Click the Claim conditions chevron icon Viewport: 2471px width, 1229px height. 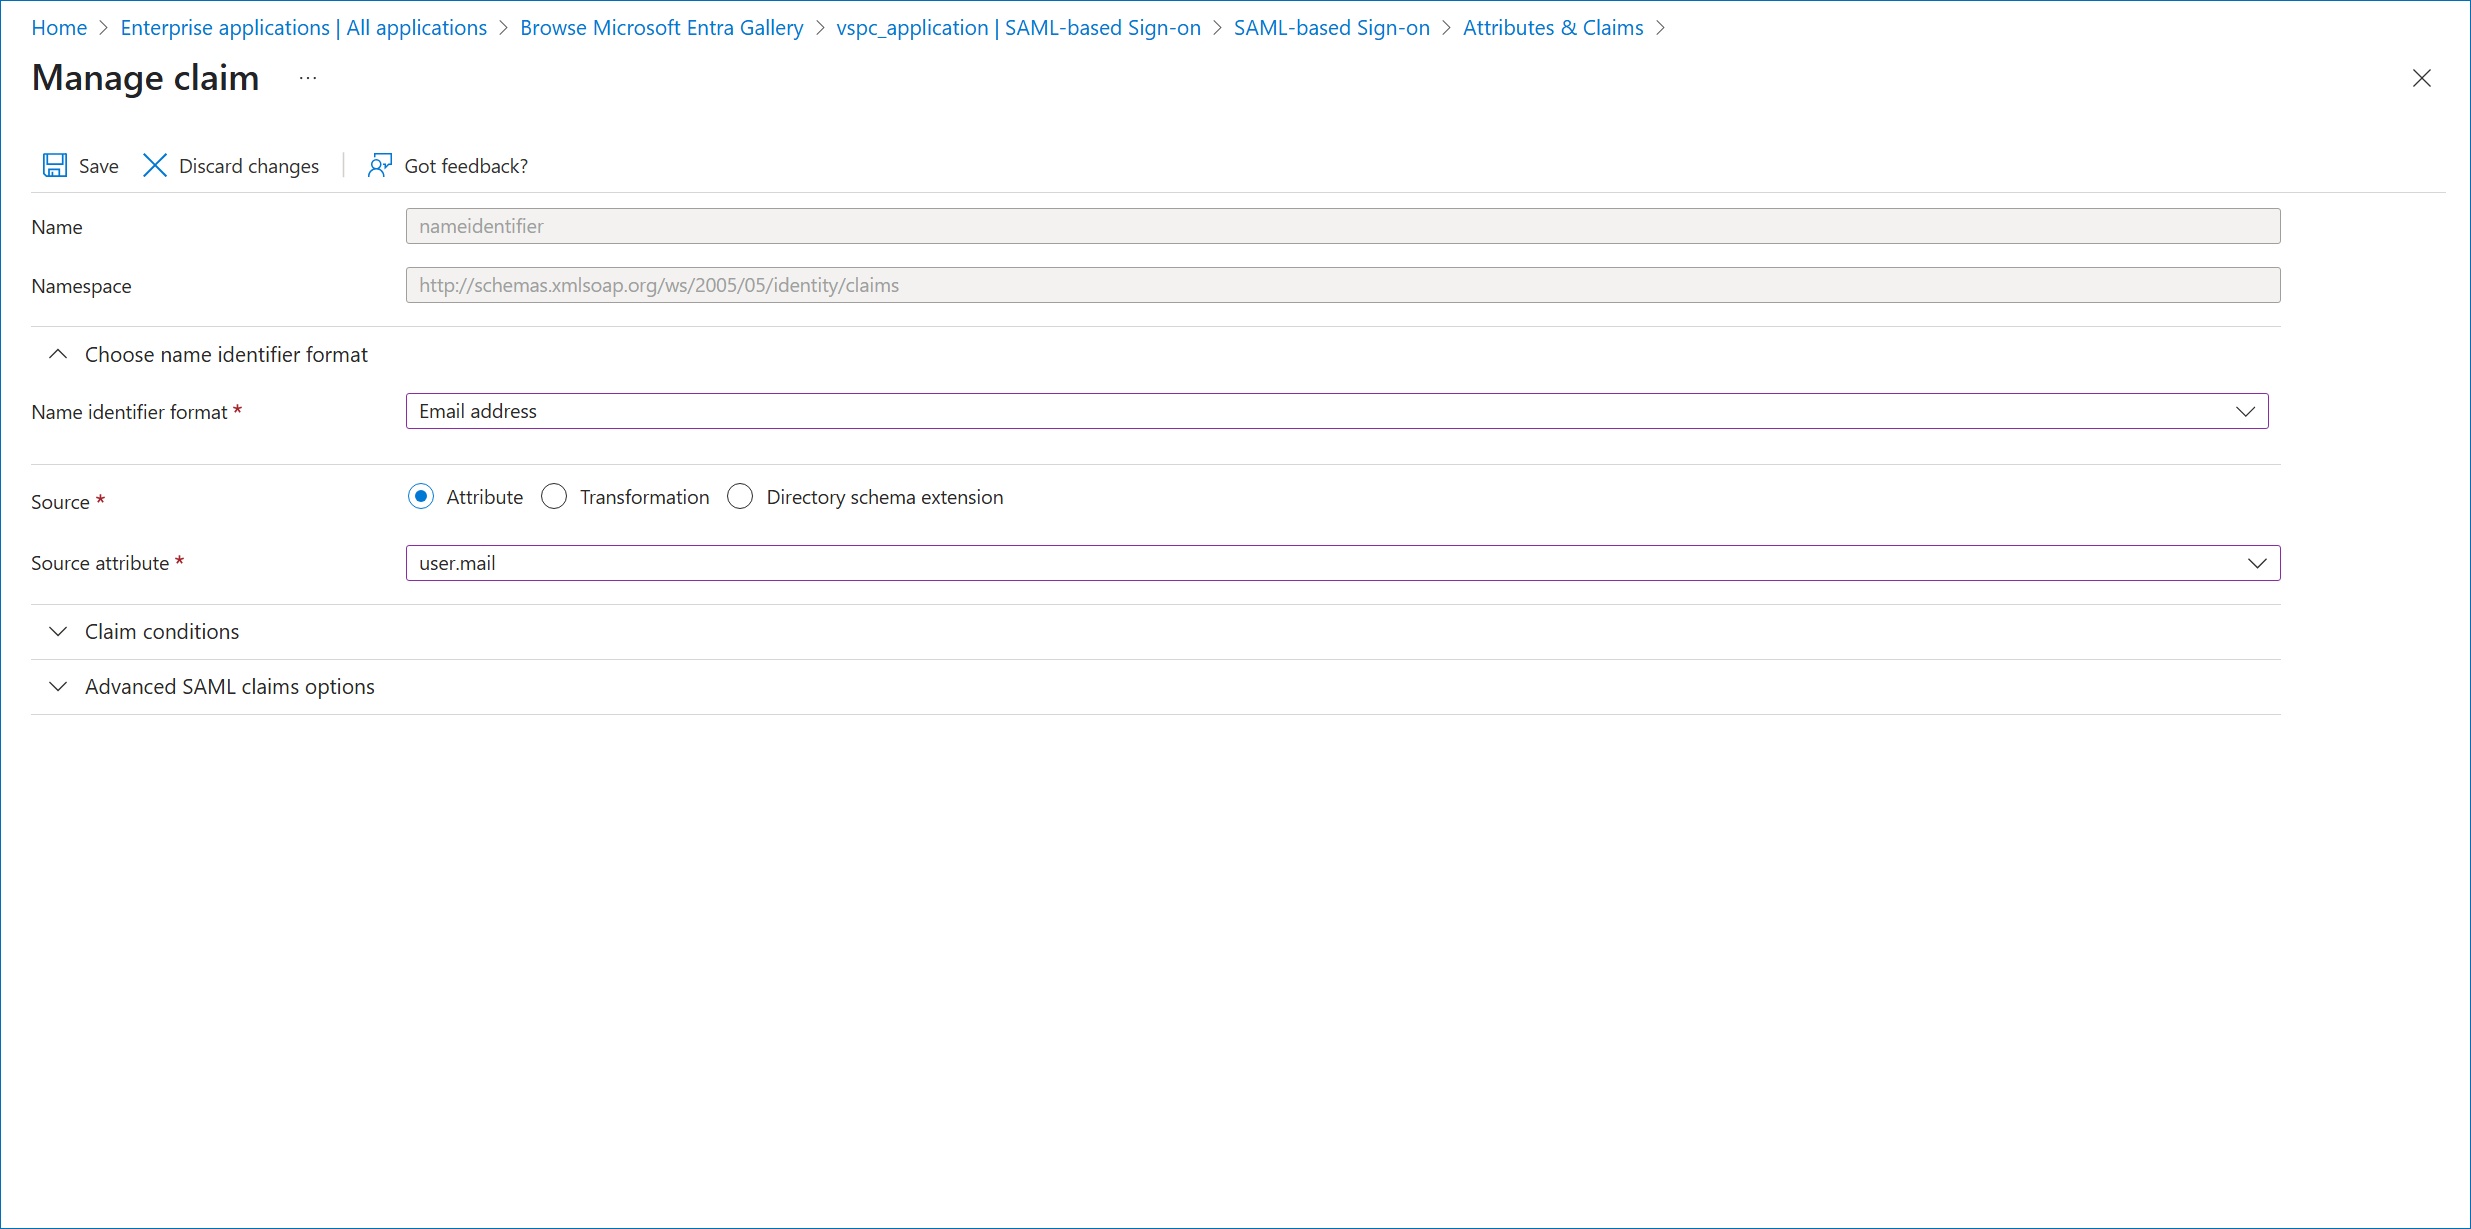(58, 631)
